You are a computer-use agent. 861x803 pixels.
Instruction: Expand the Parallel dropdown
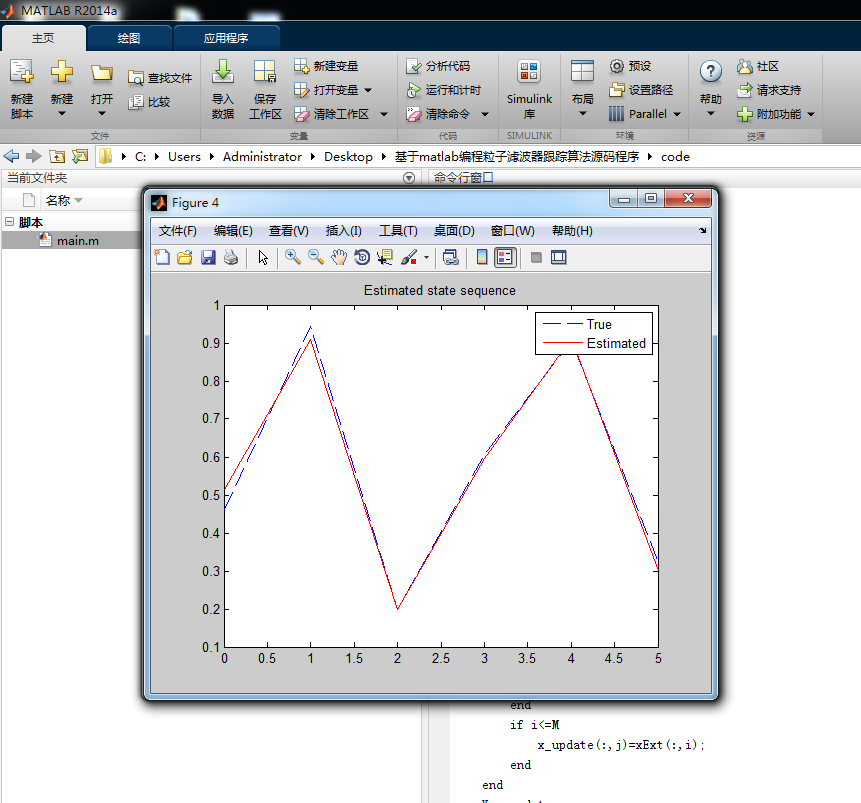[x=677, y=114]
